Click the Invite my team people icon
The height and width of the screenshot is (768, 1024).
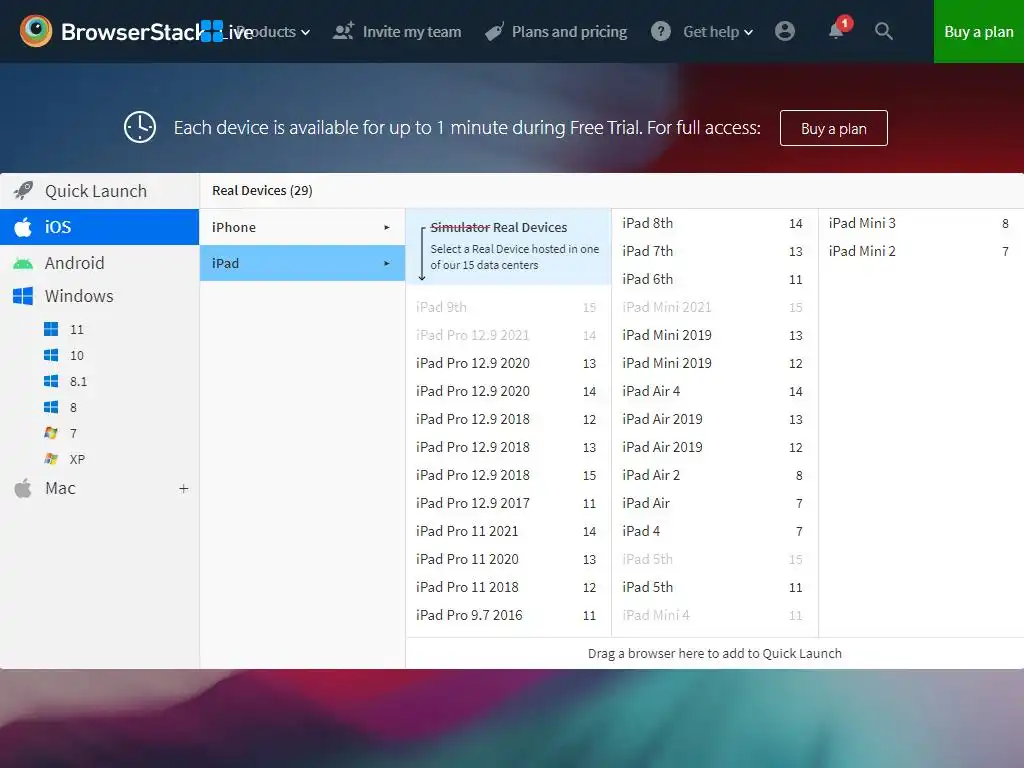coord(344,31)
